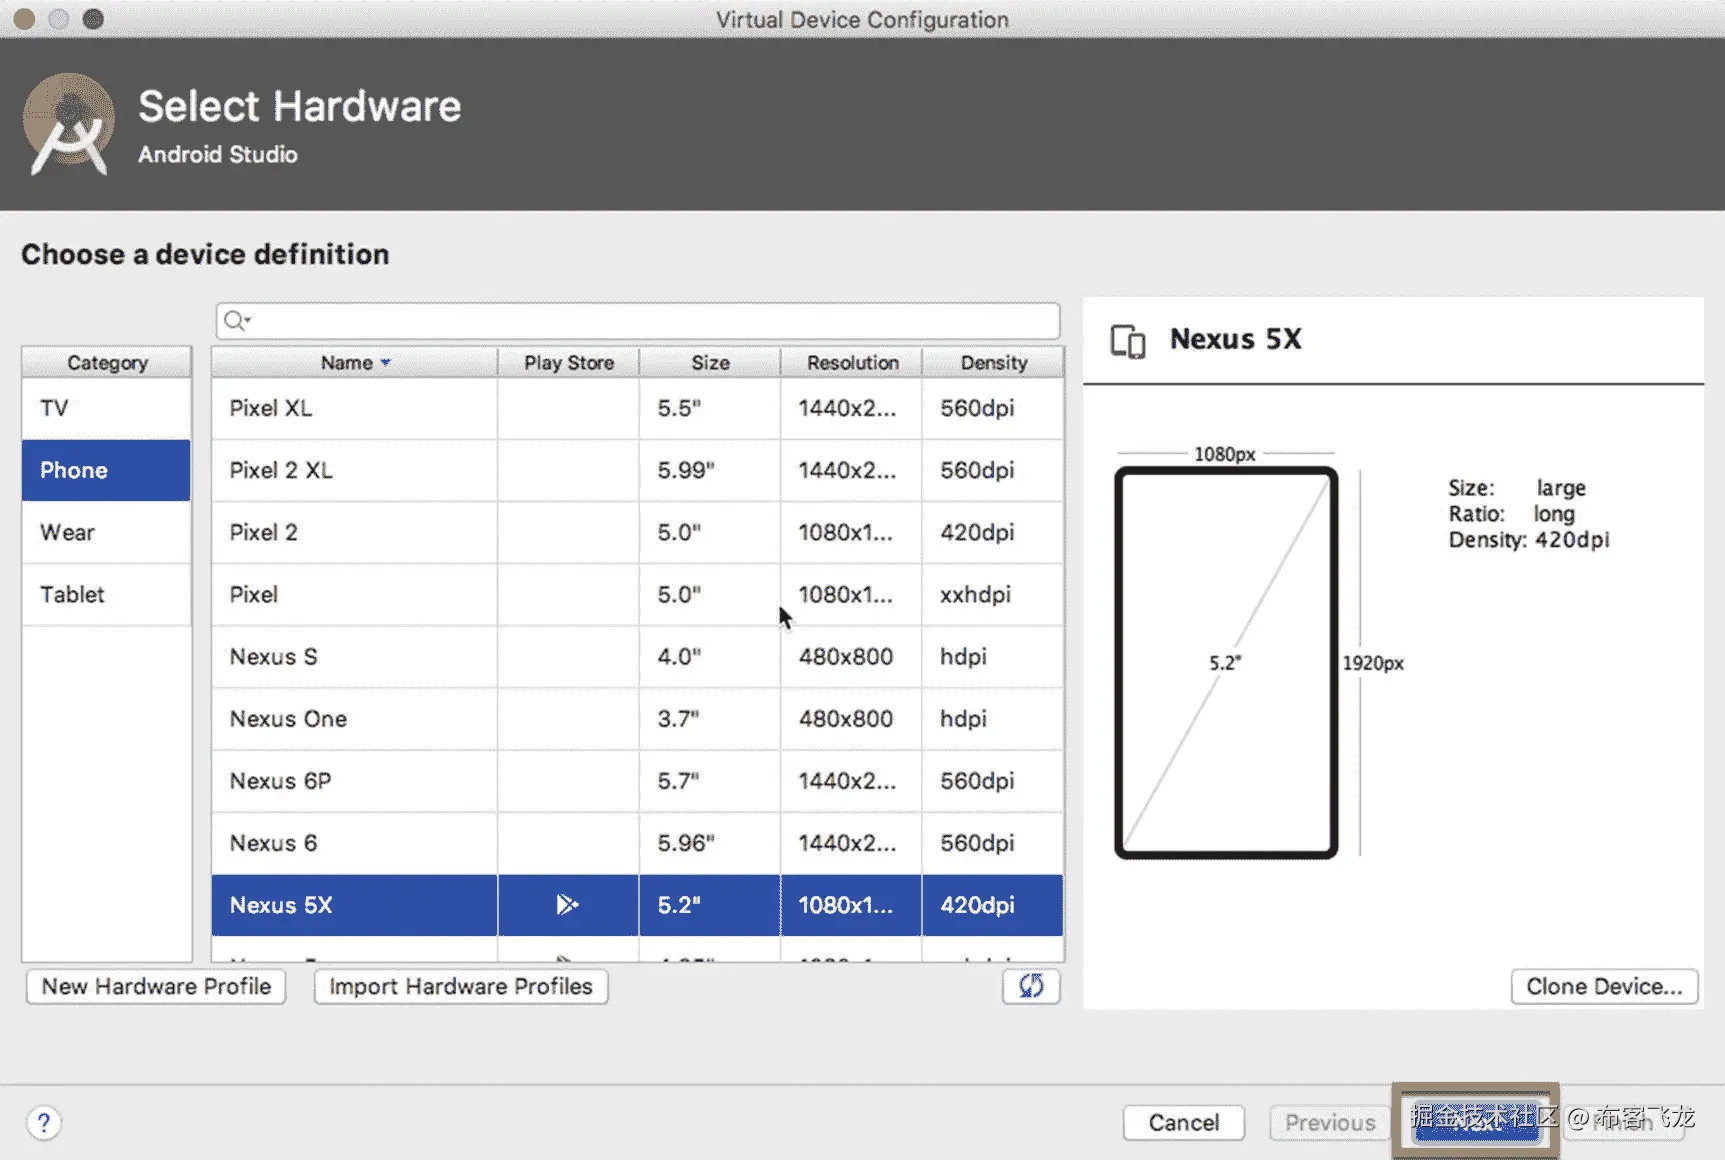
Task: Click the Play Store icon in Nexus 5X row
Action: pyautogui.click(x=567, y=905)
